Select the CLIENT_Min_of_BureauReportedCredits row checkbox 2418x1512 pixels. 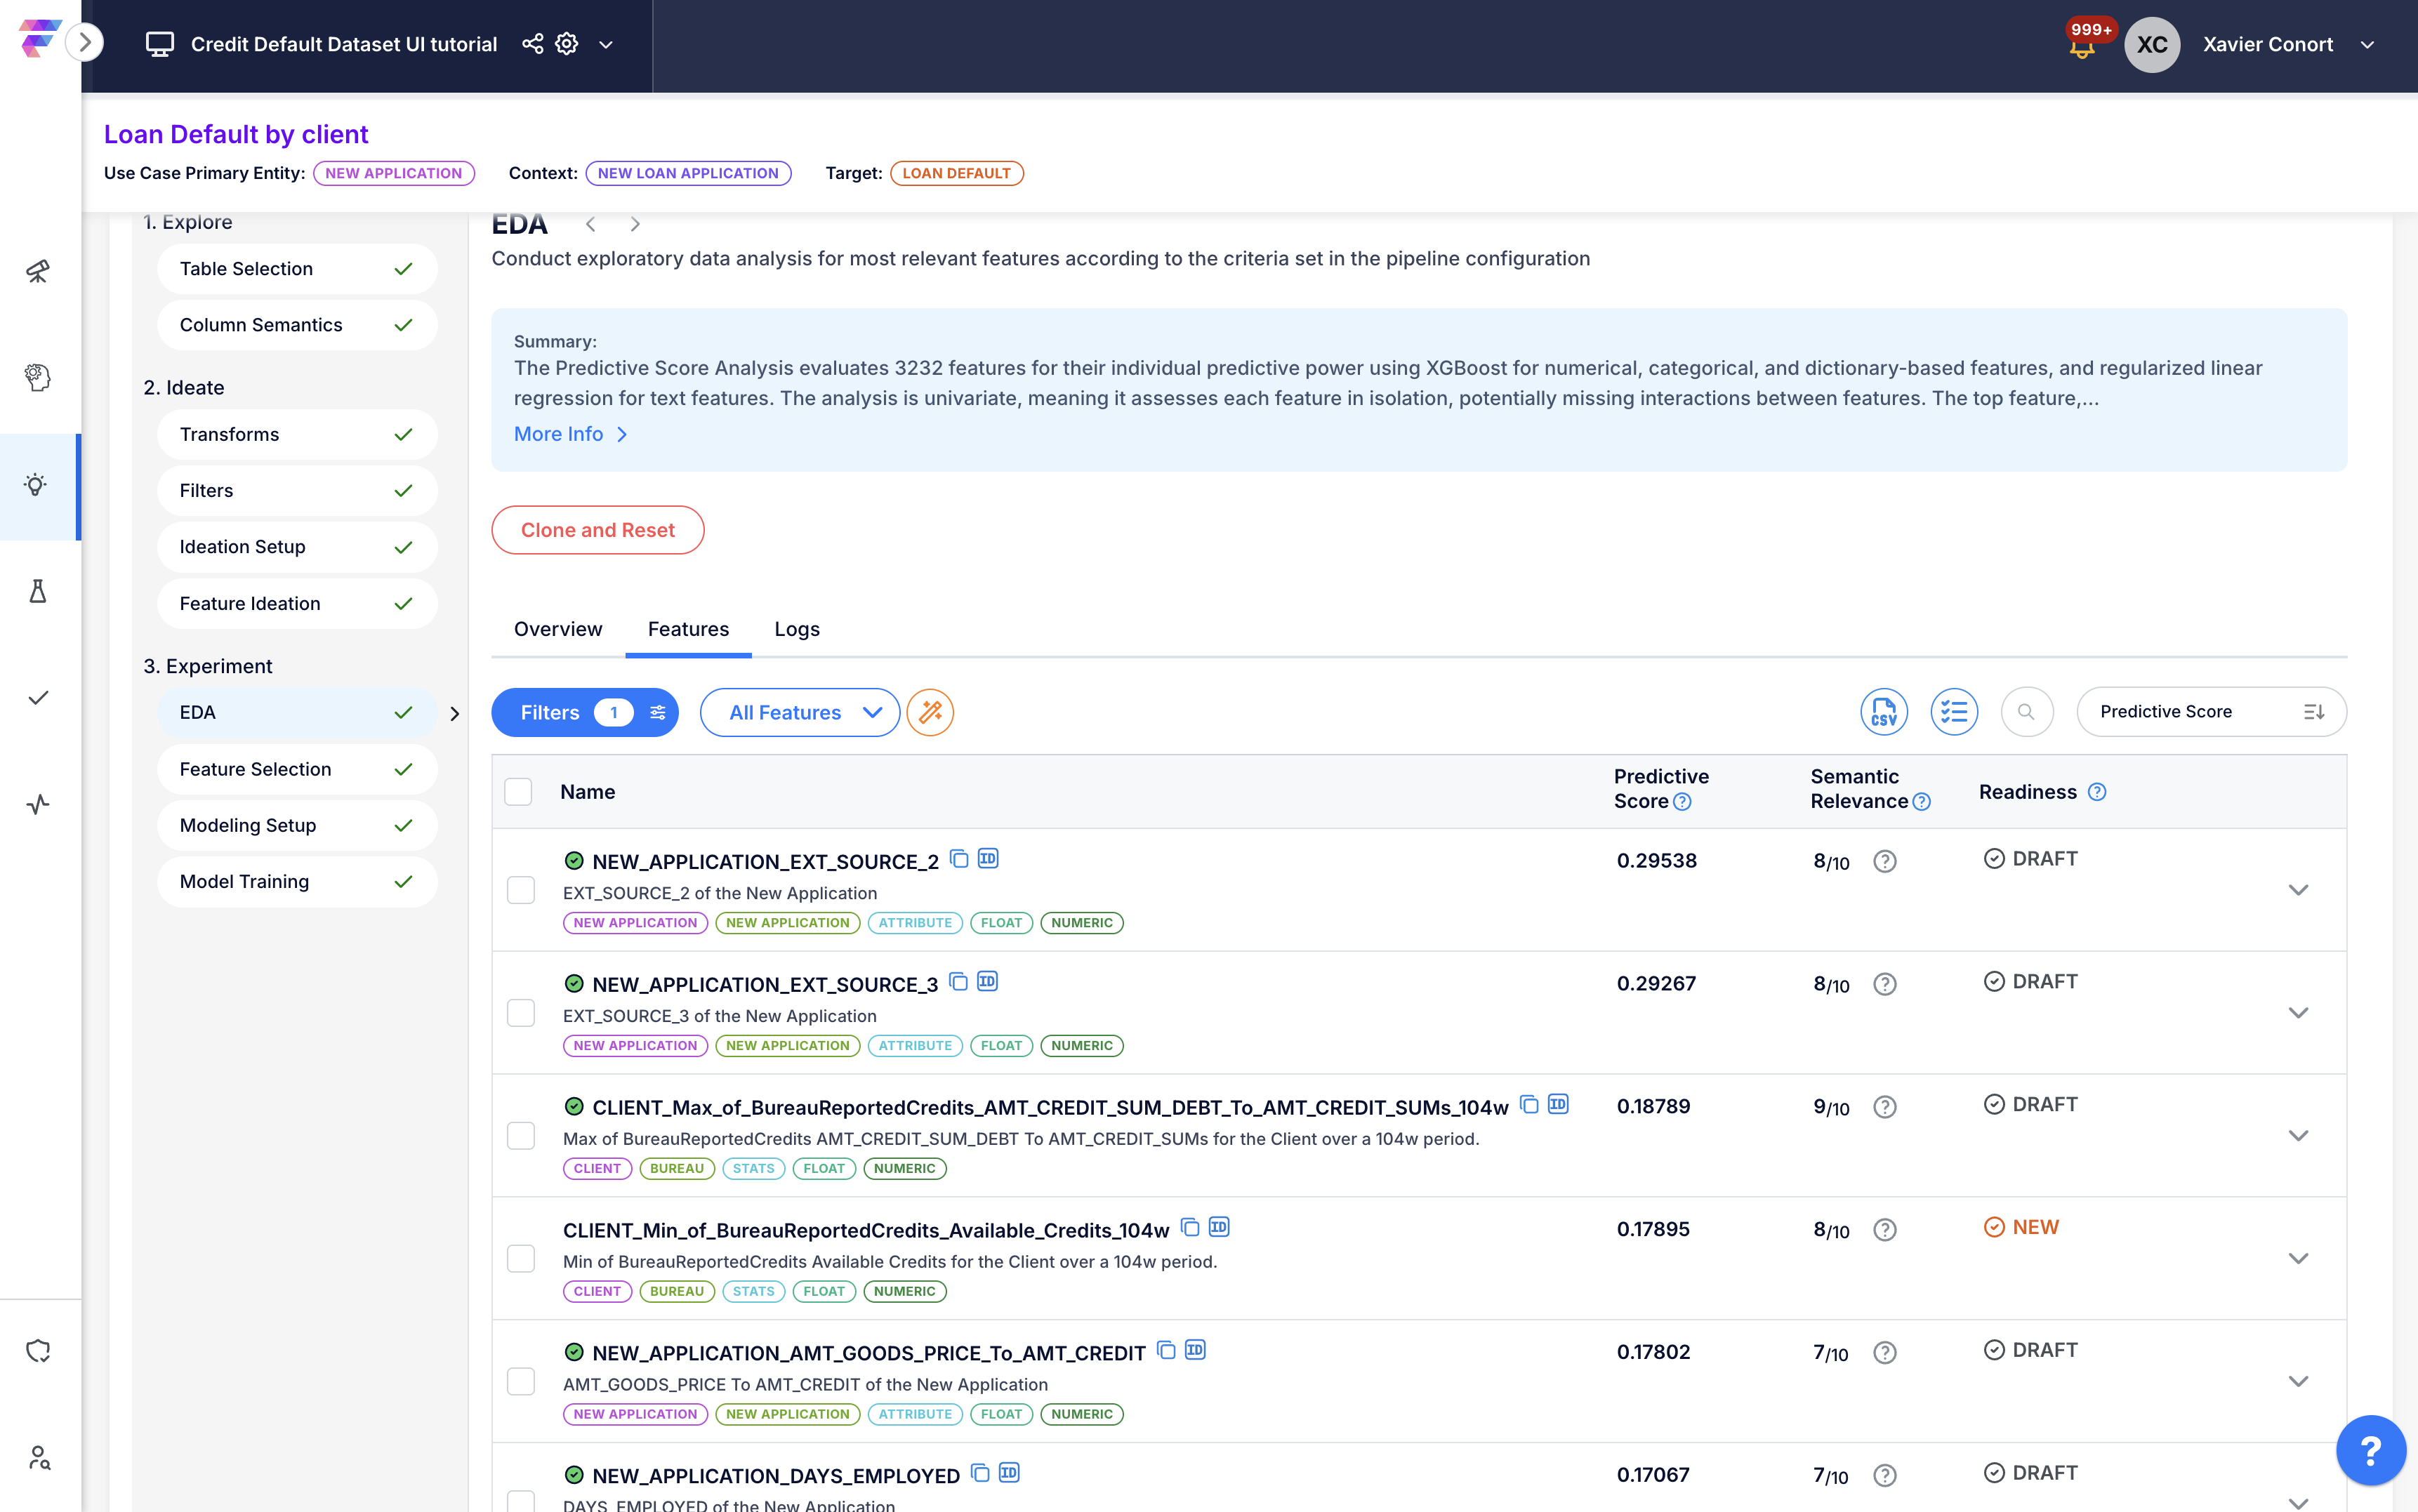point(521,1258)
